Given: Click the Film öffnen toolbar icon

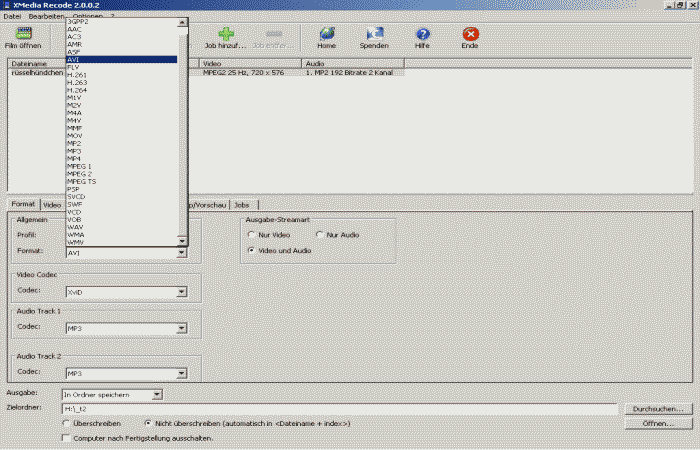Looking at the screenshot, I should coord(24,35).
